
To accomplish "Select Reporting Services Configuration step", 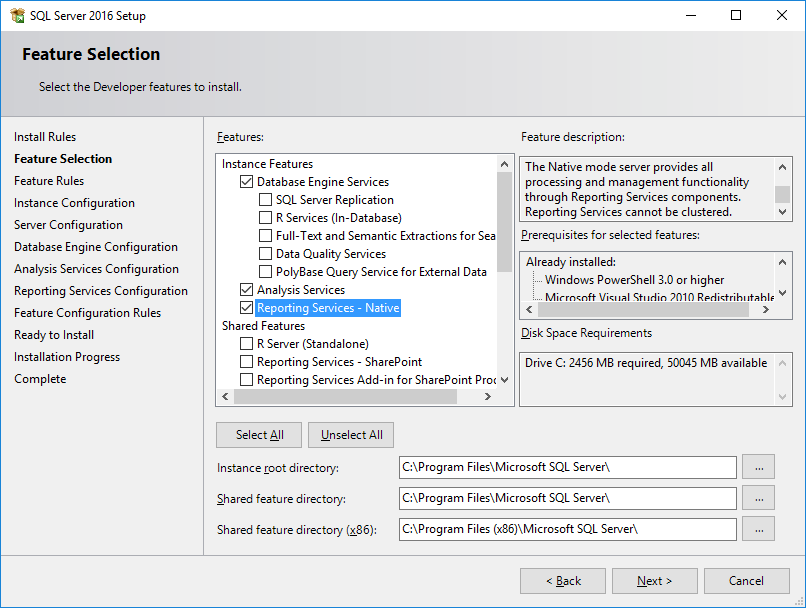I will [x=101, y=291].
